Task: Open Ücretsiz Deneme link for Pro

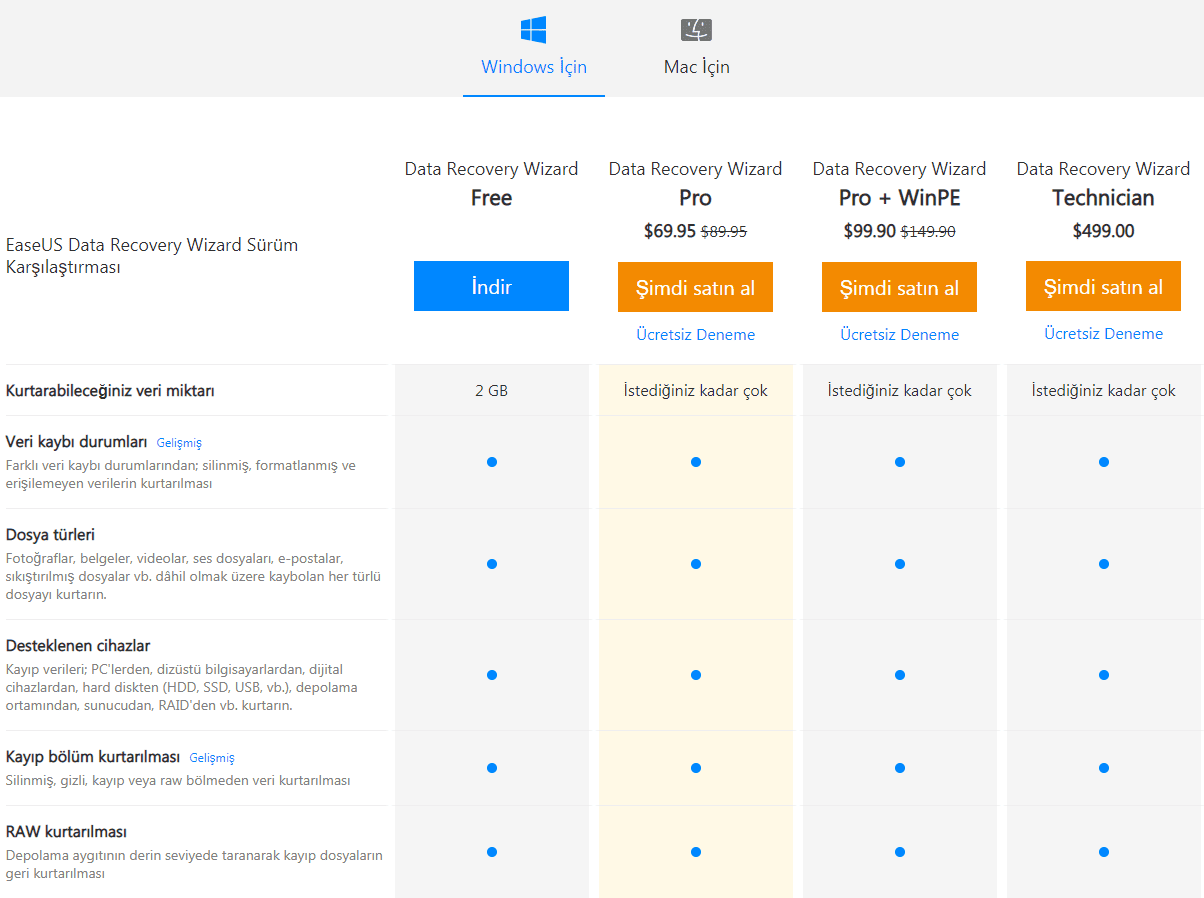Action: tap(695, 335)
